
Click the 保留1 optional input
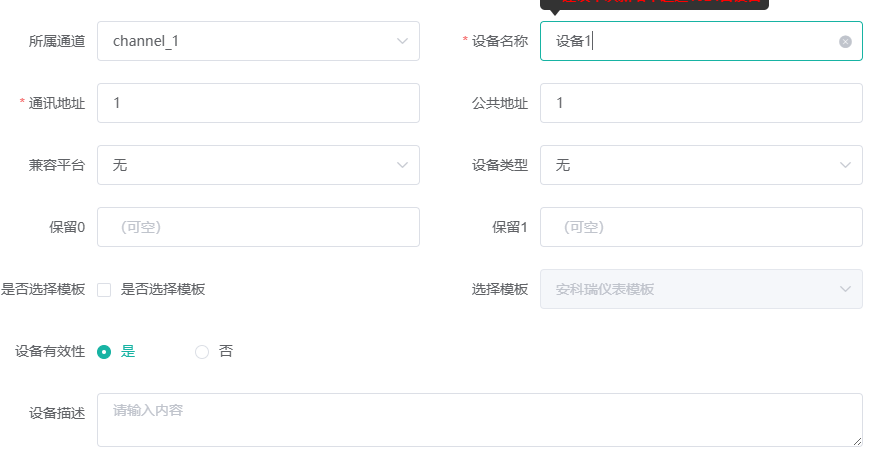click(x=701, y=227)
